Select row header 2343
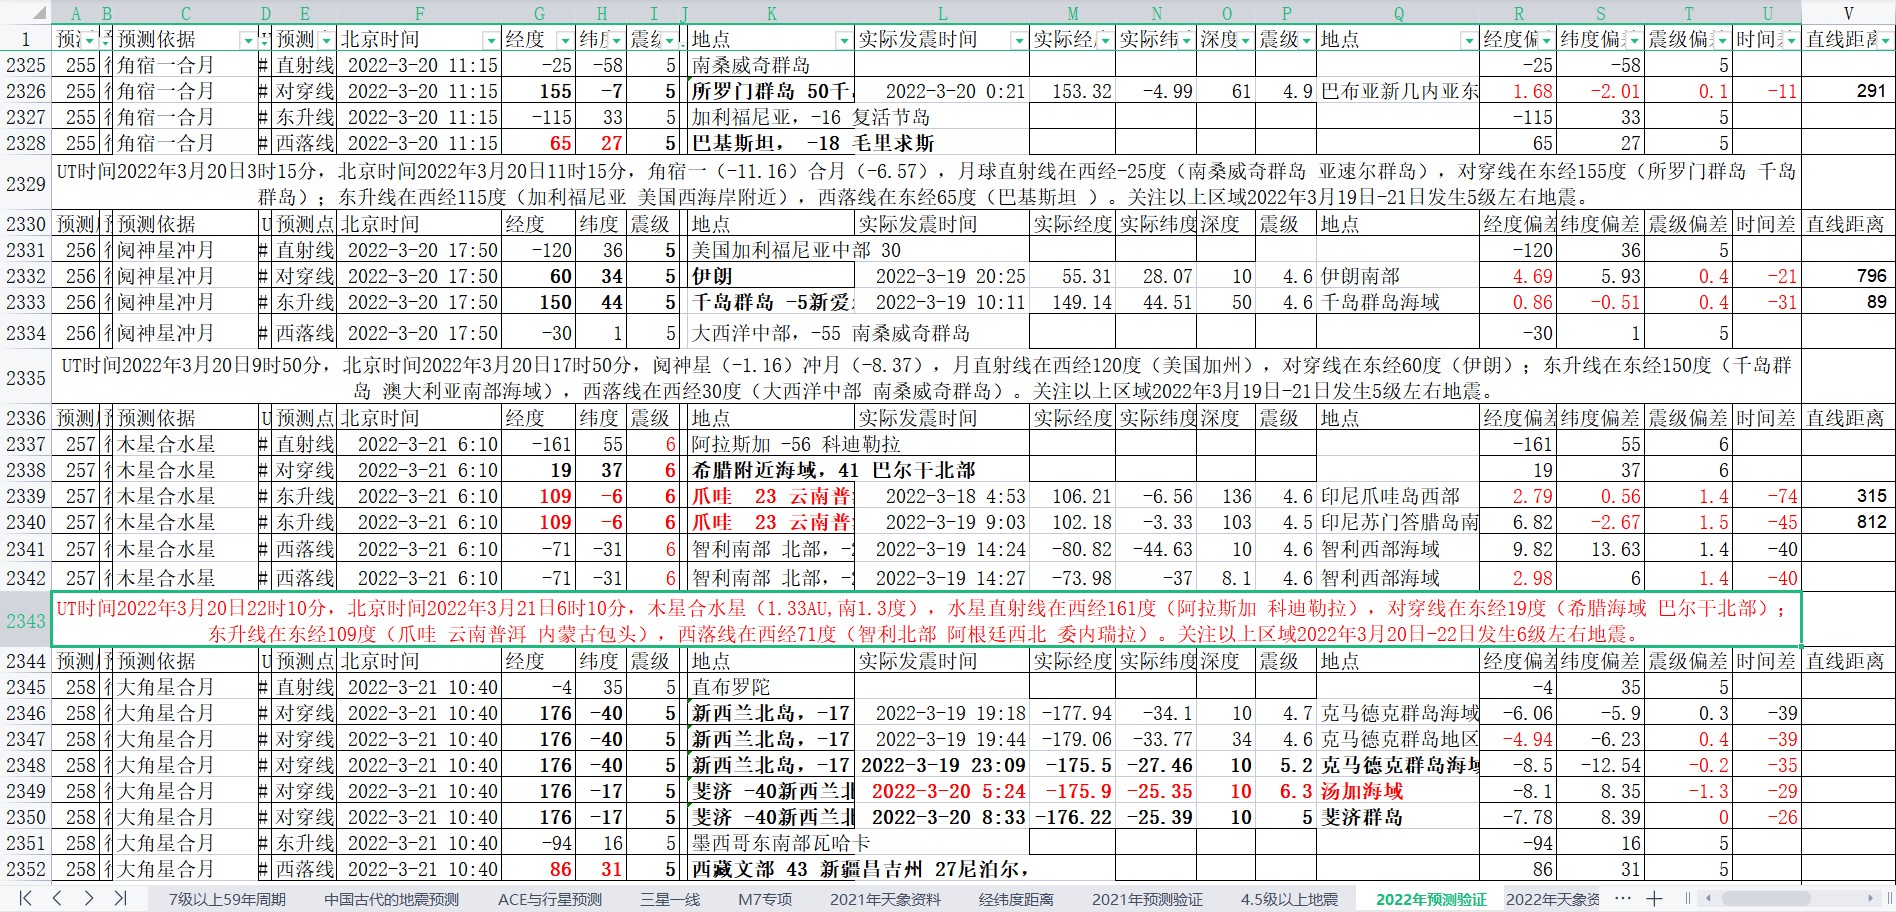 (25, 621)
